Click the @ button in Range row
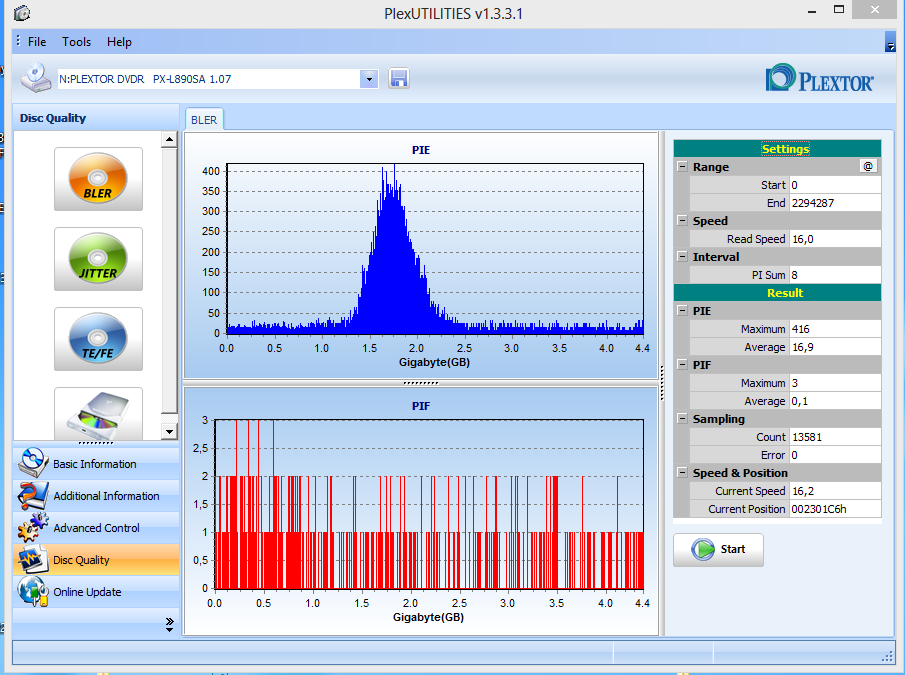 (868, 167)
